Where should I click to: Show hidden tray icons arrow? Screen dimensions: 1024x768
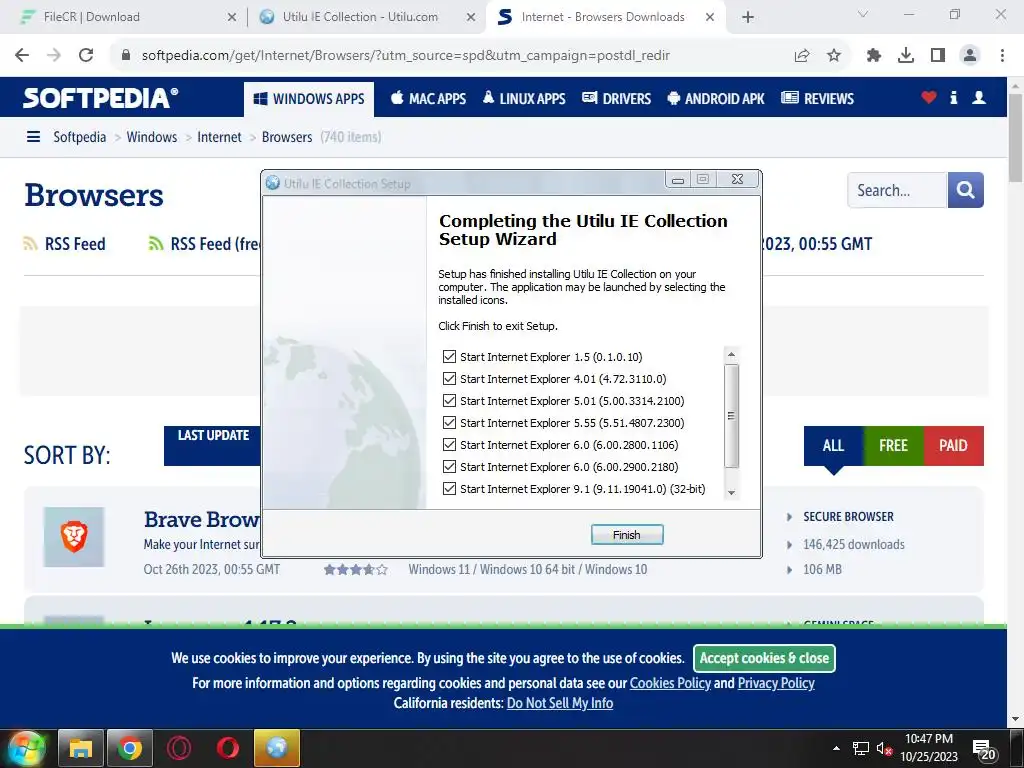tap(836, 748)
